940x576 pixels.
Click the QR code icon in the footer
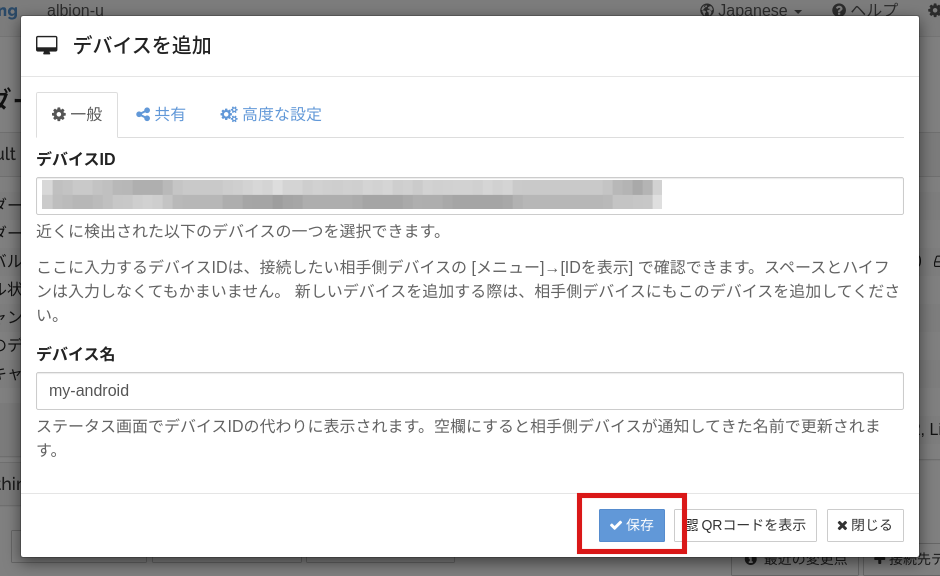[691, 525]
